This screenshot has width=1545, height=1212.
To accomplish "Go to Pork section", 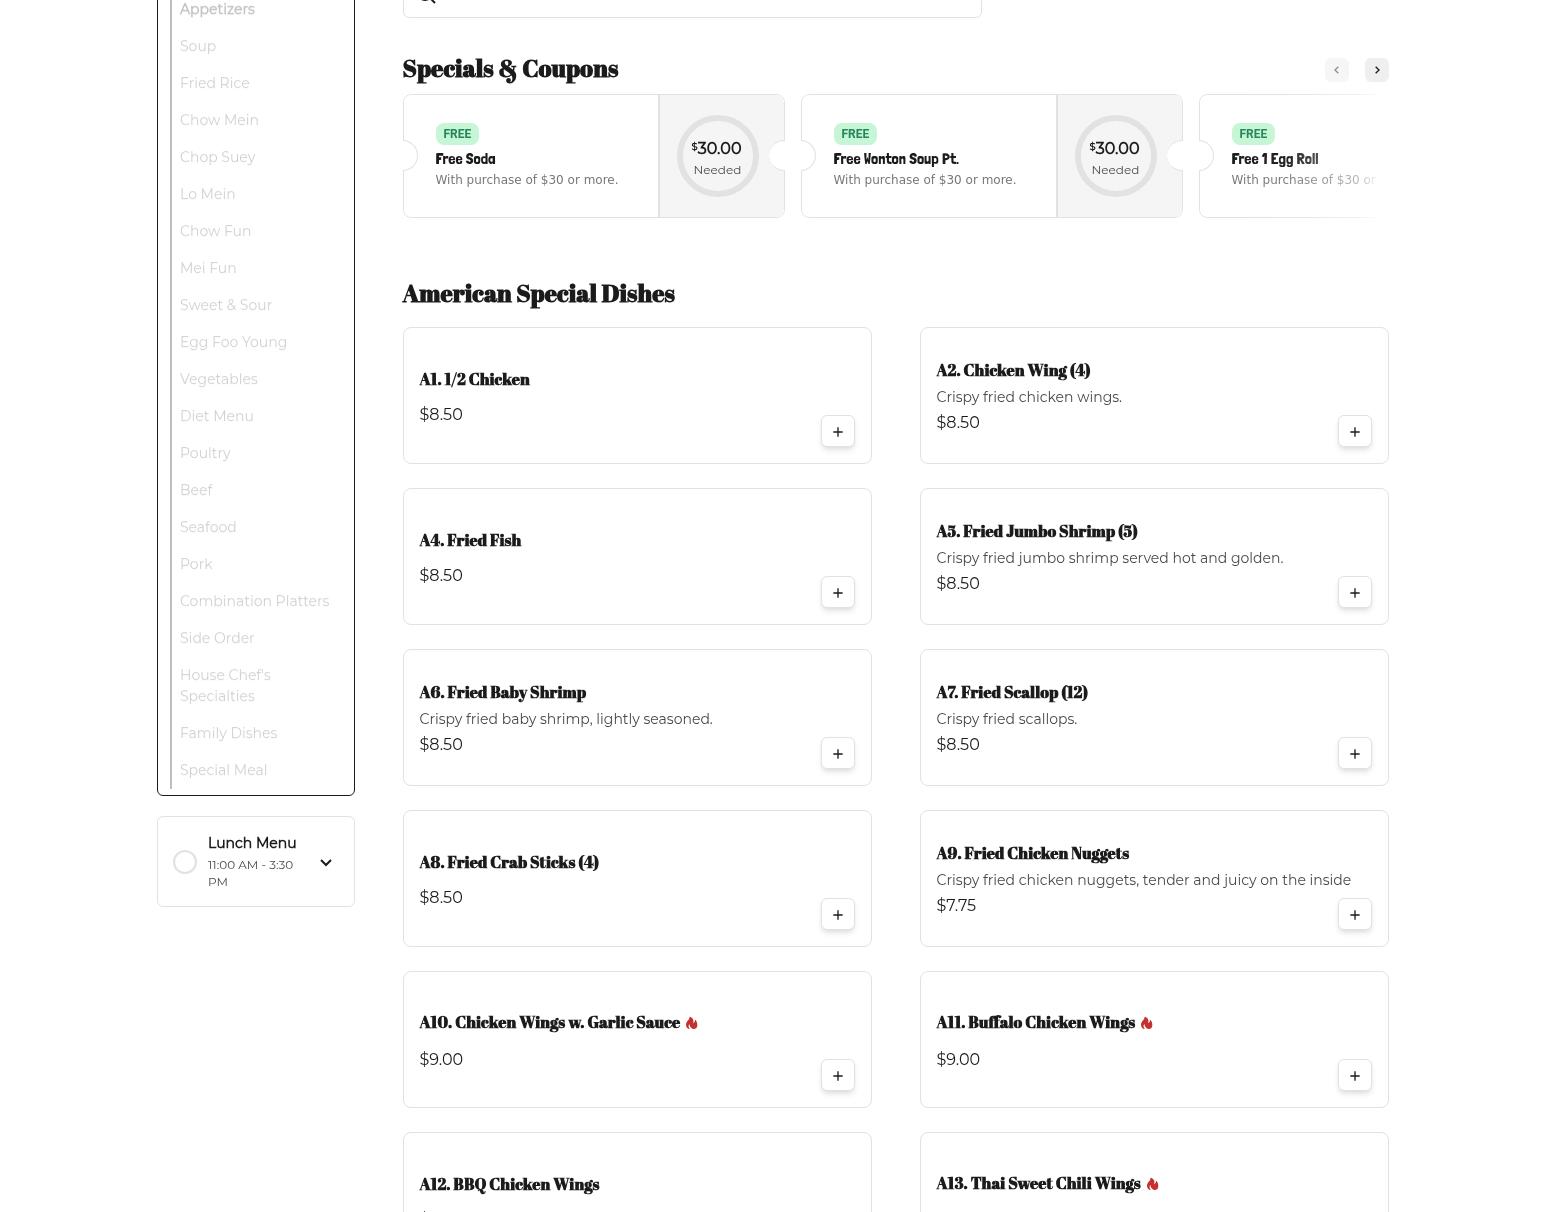I will click(196, 564).
